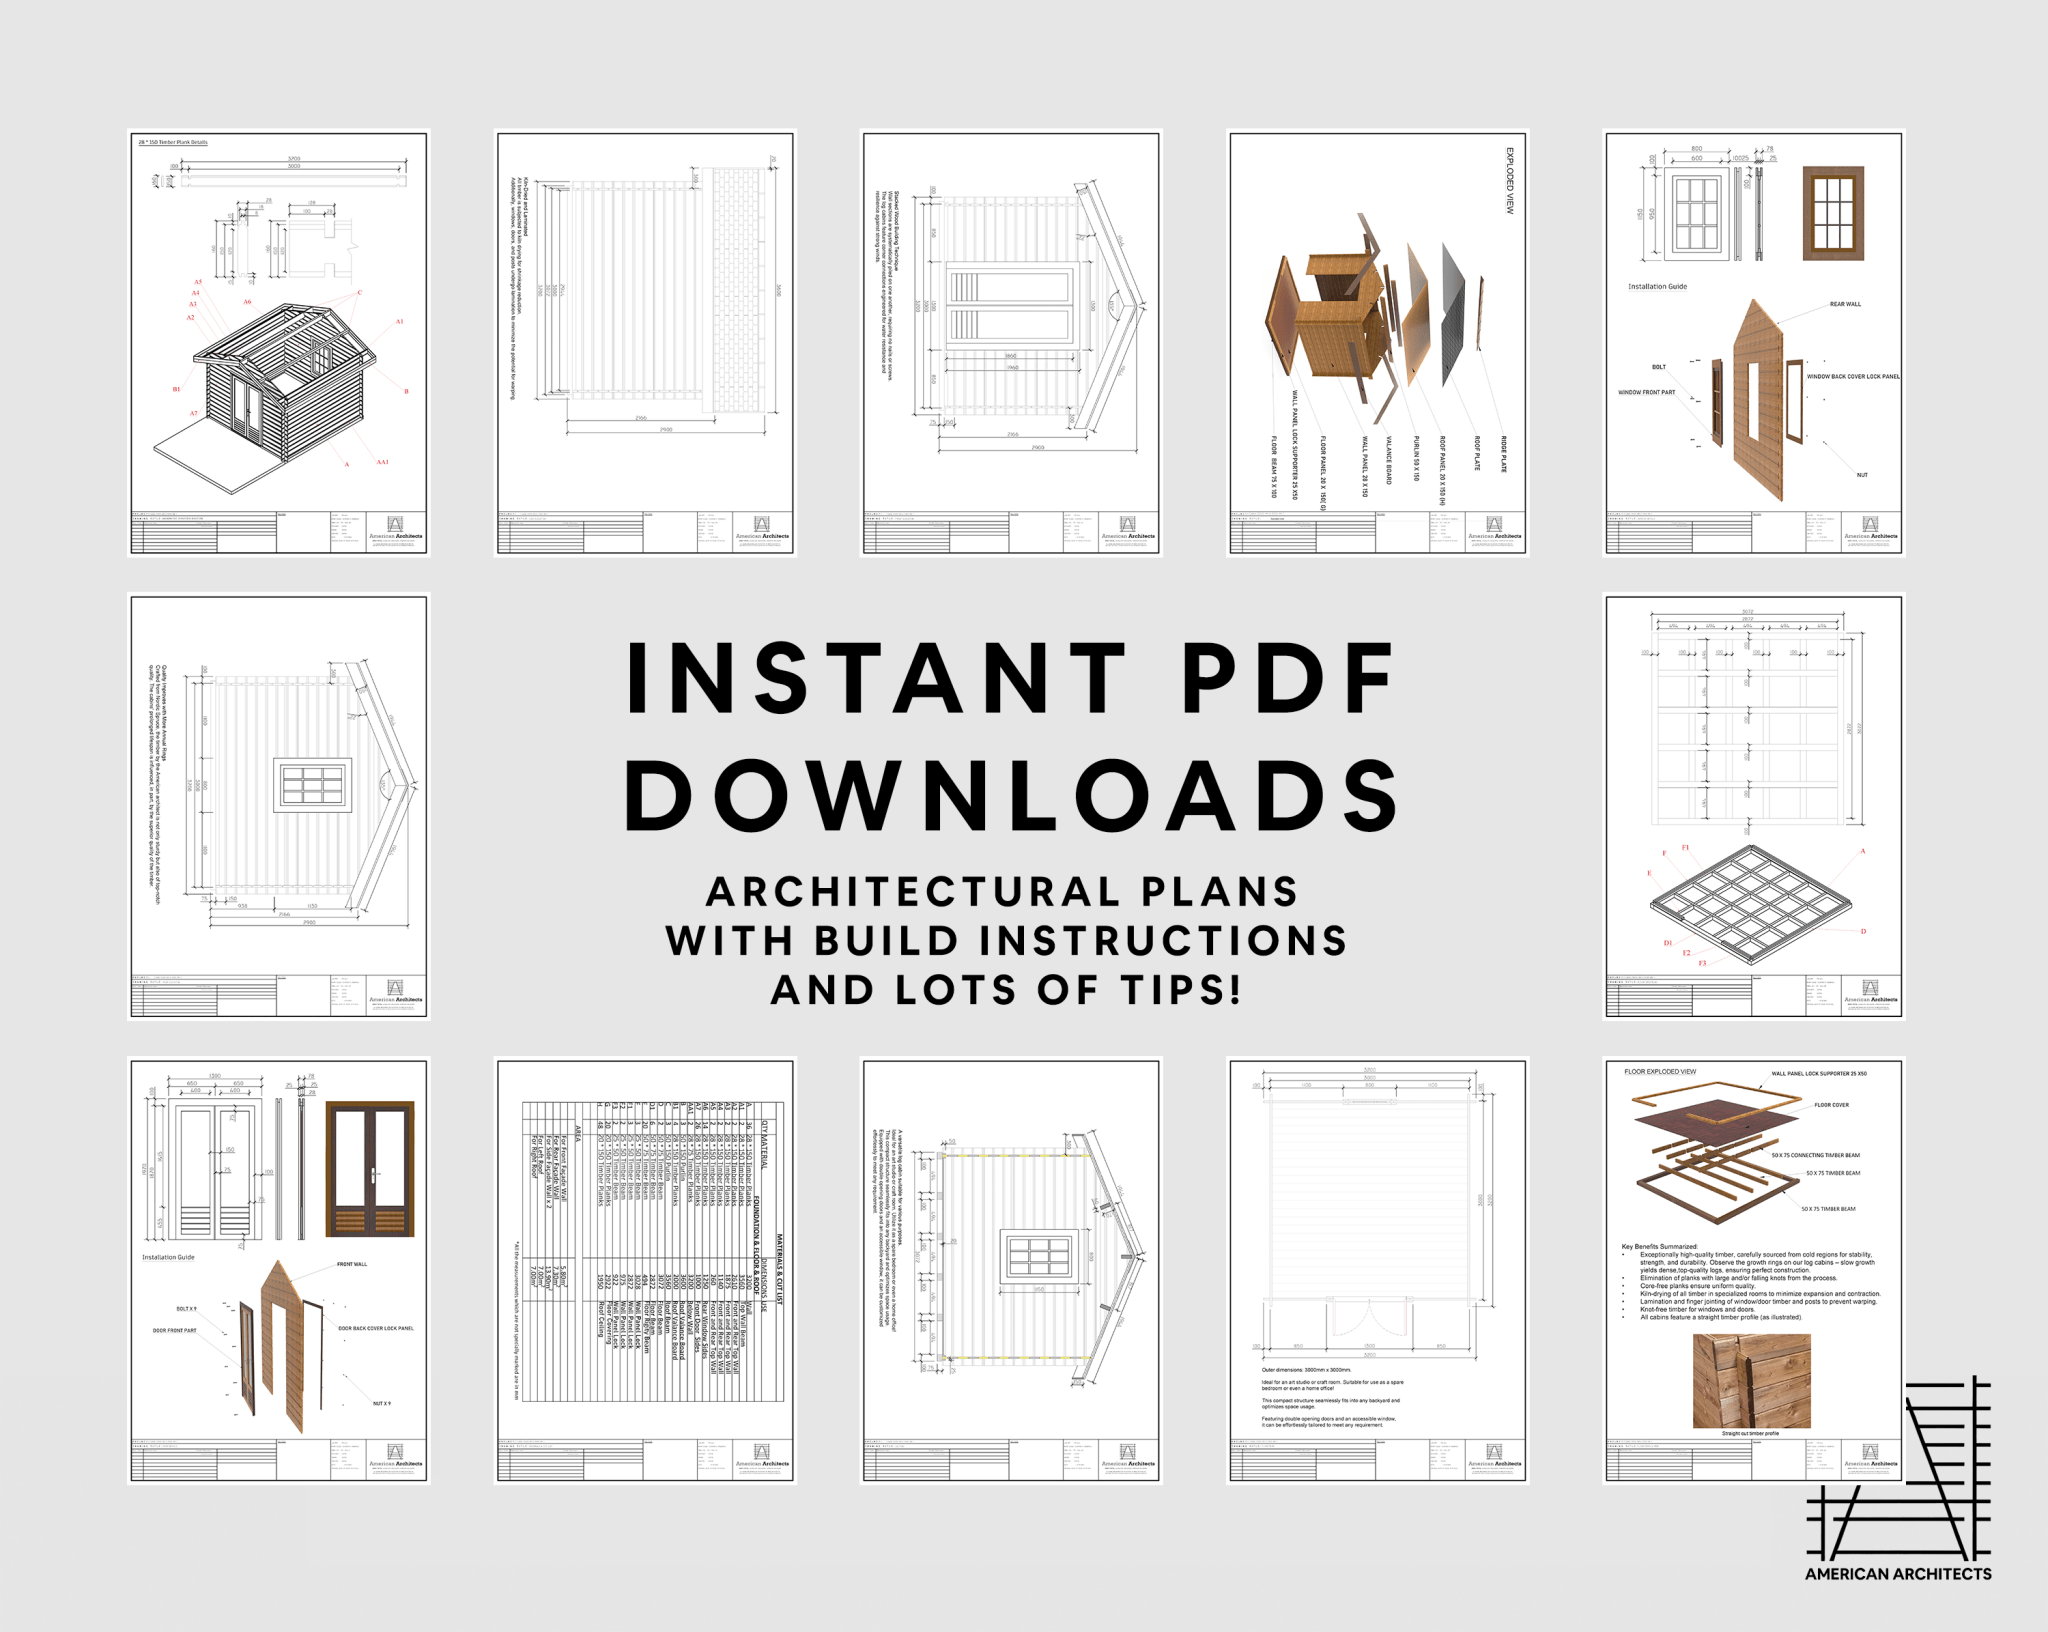
Task: Open the bottom-row wall elevation with window
Action: click(1011, 1270)
